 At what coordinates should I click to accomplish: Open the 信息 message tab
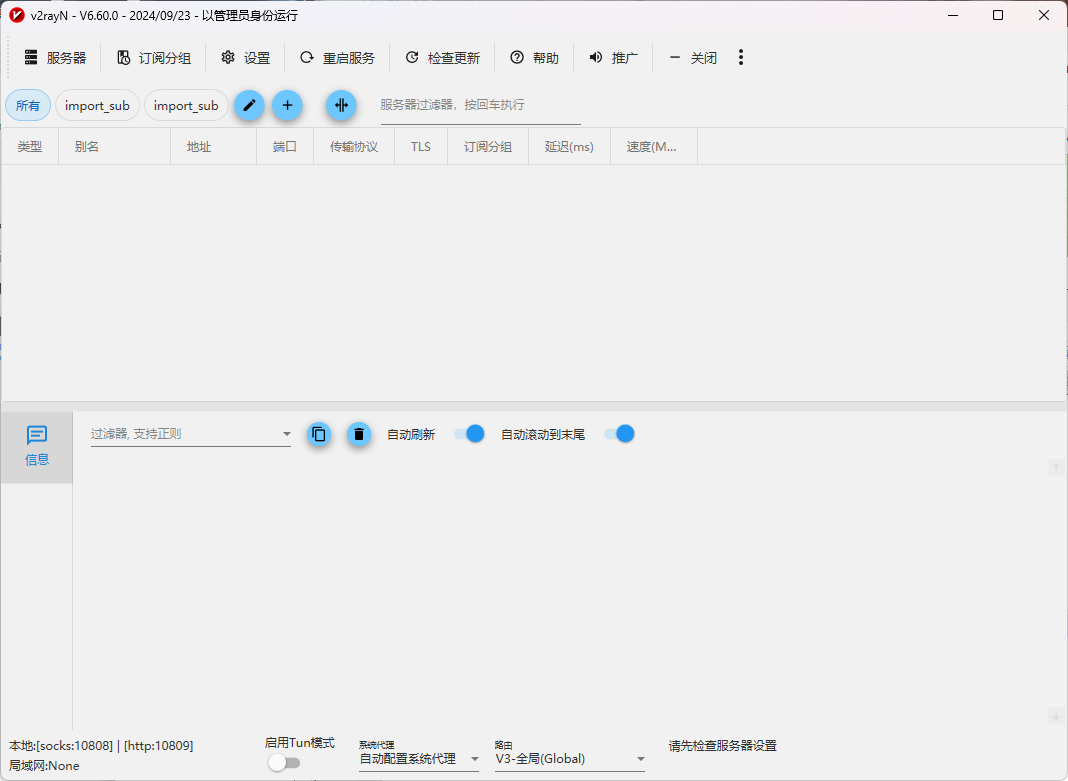37,447
